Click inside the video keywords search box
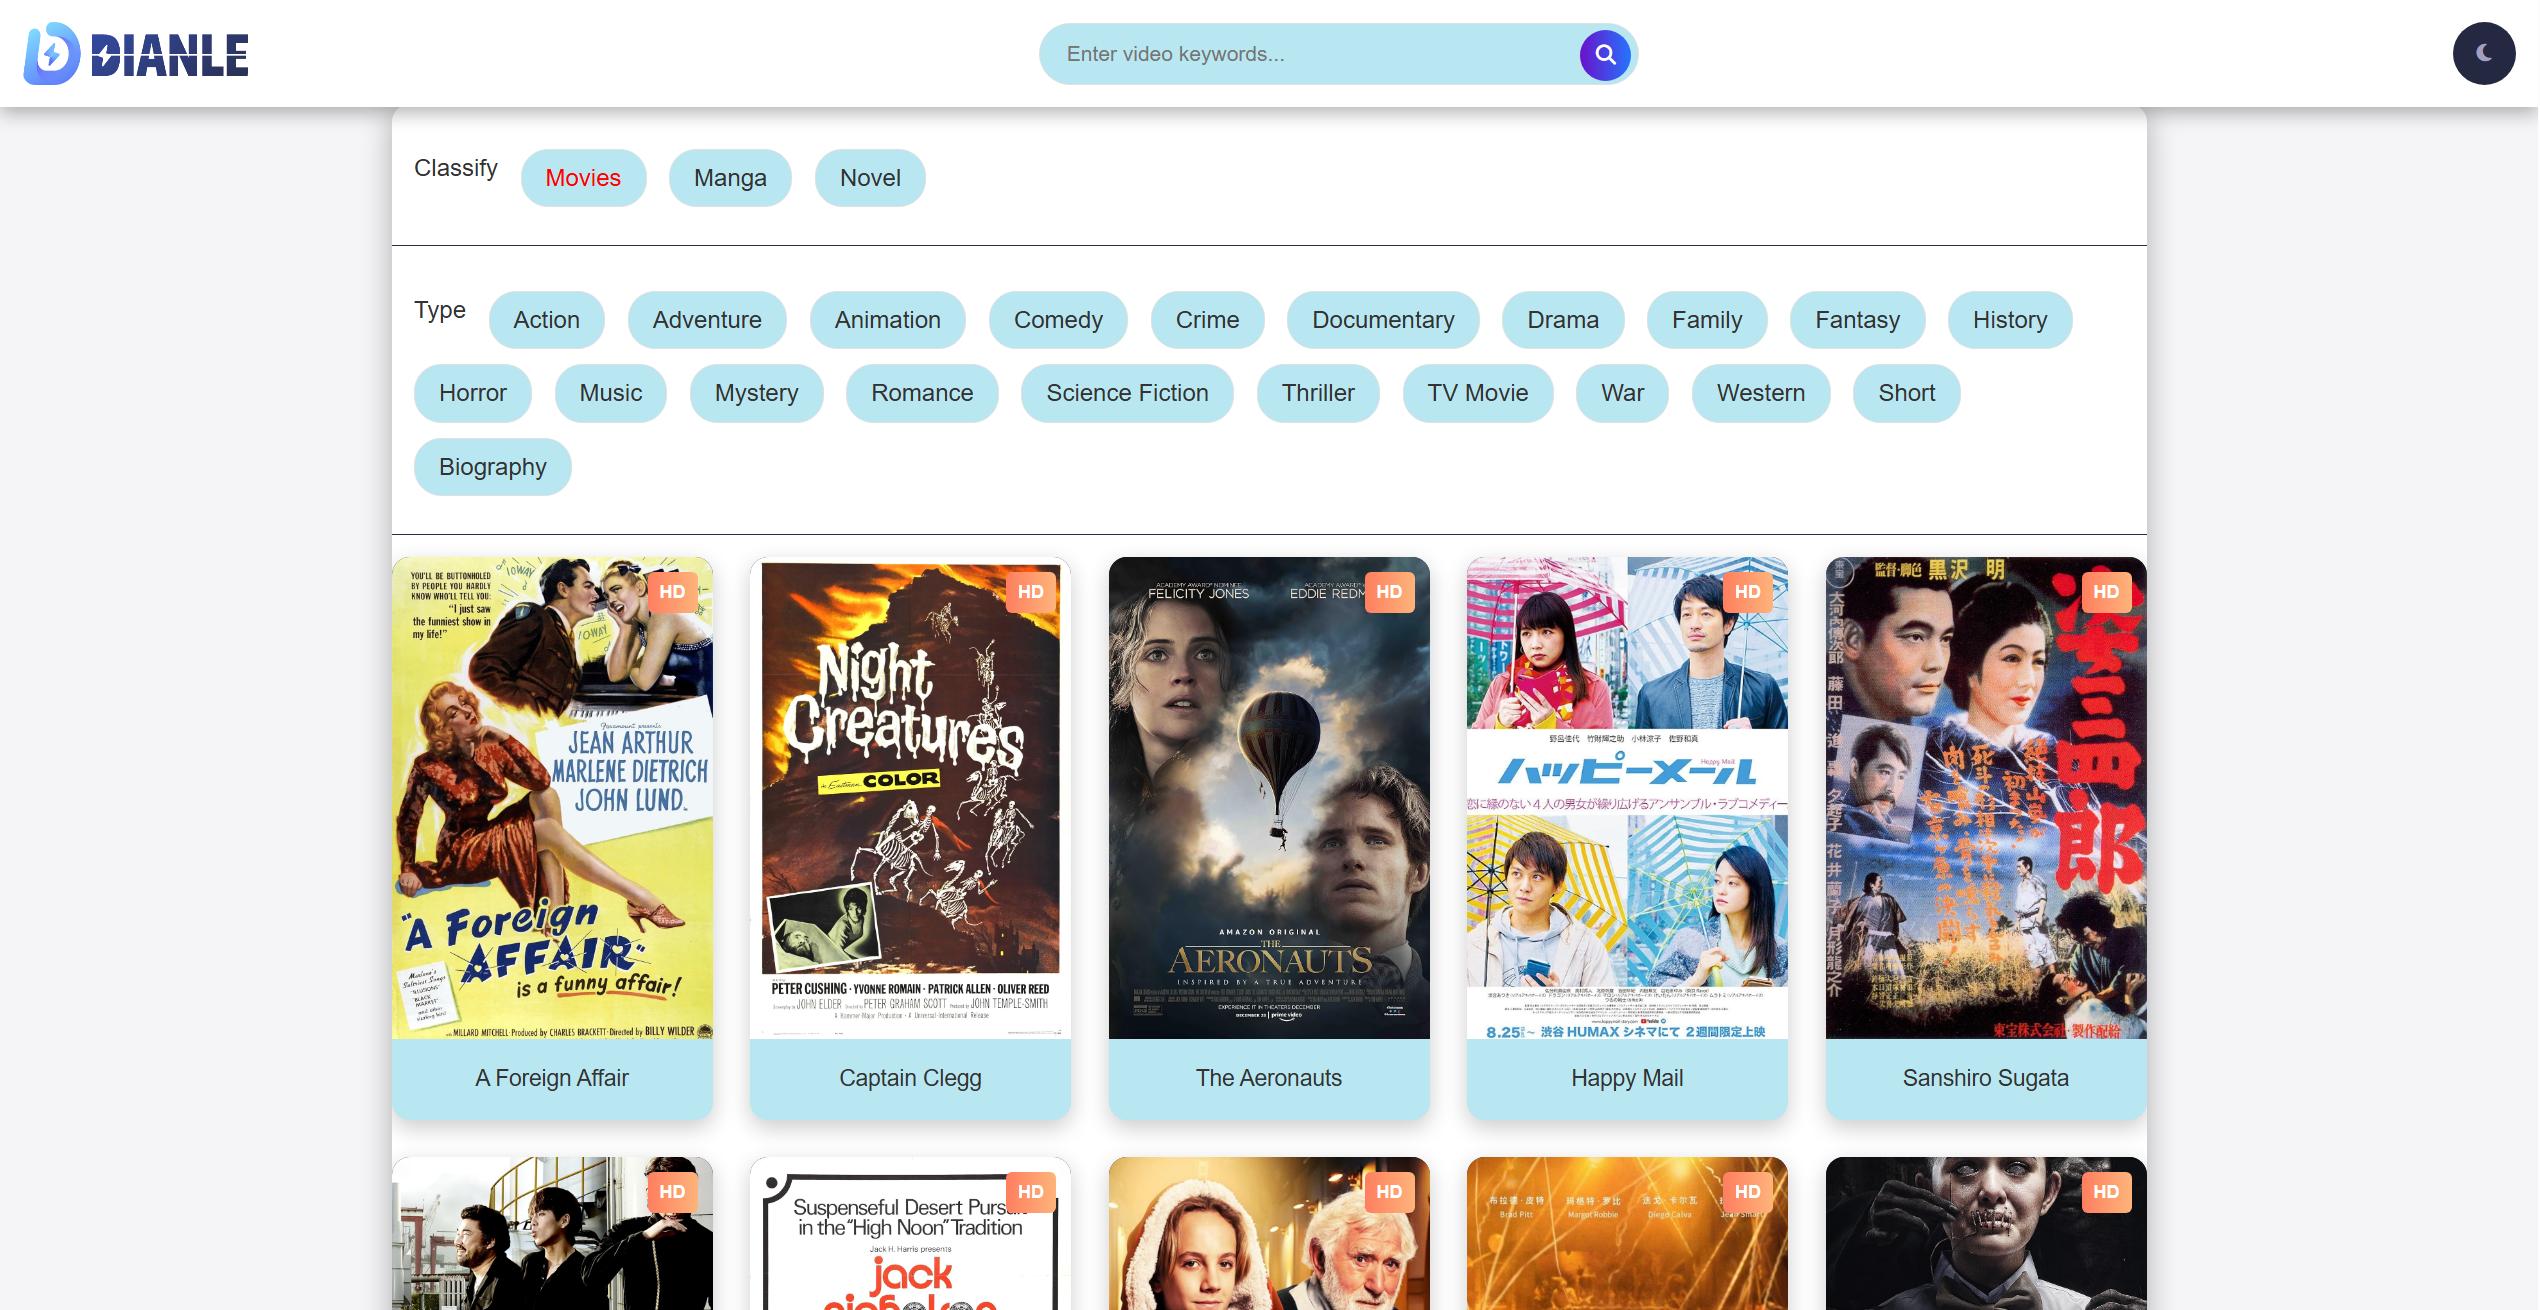 [1300, 54]
